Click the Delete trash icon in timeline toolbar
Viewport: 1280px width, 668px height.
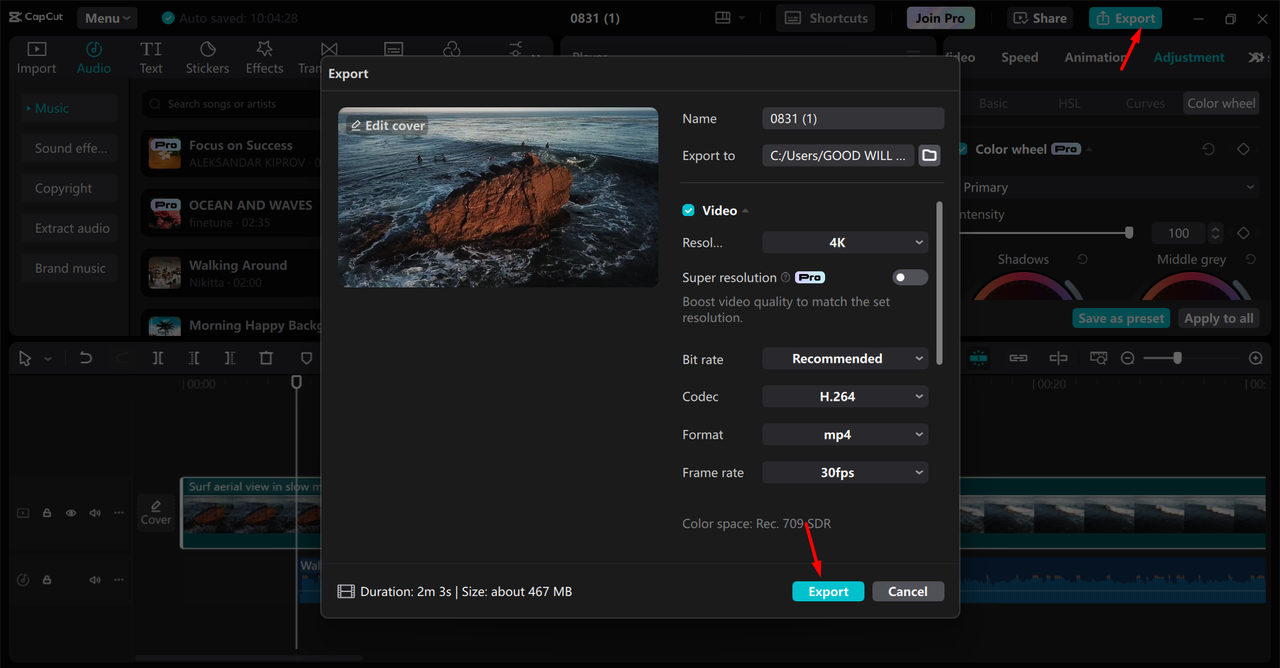(266, 358)
